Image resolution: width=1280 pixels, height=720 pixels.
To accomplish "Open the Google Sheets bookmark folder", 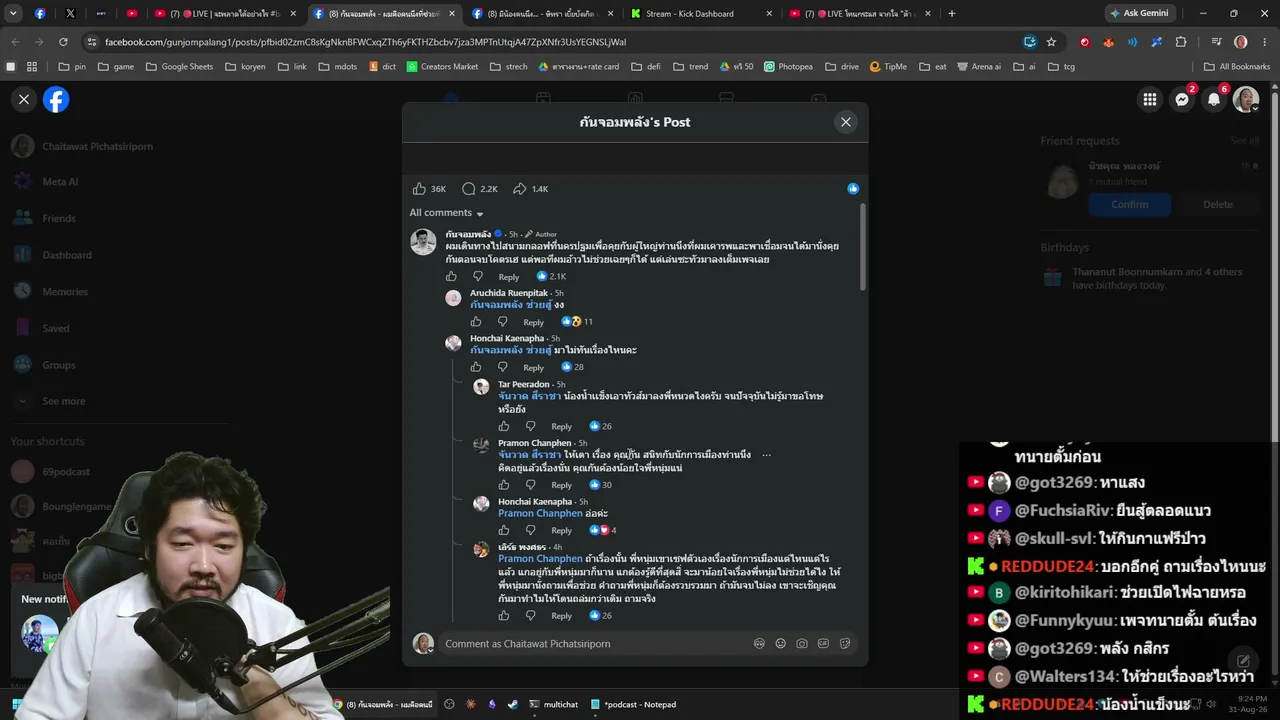I will pos(180,67).
